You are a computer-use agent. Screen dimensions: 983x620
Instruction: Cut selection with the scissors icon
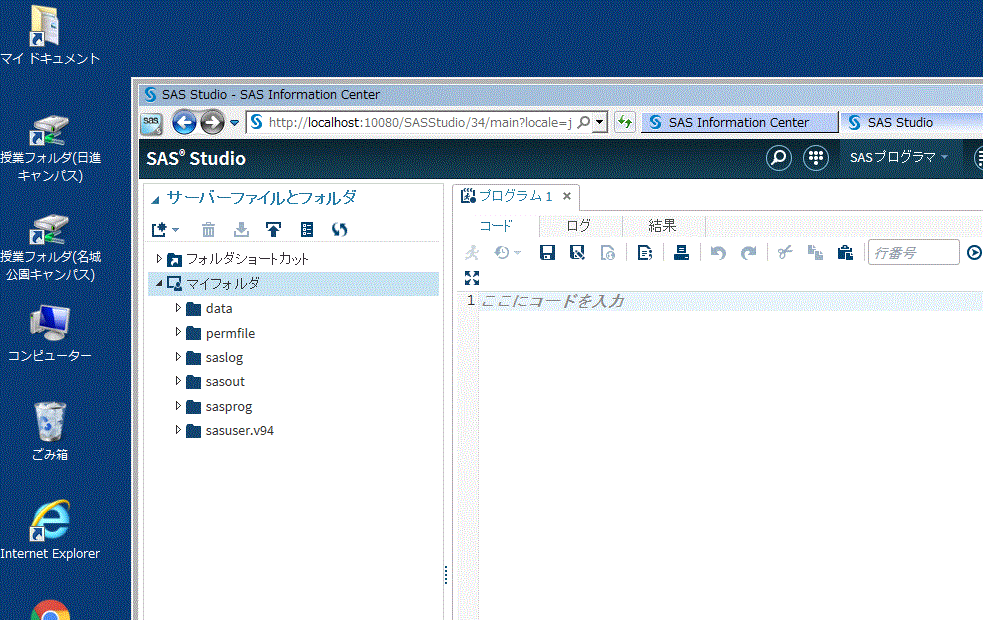coord(785,253)
